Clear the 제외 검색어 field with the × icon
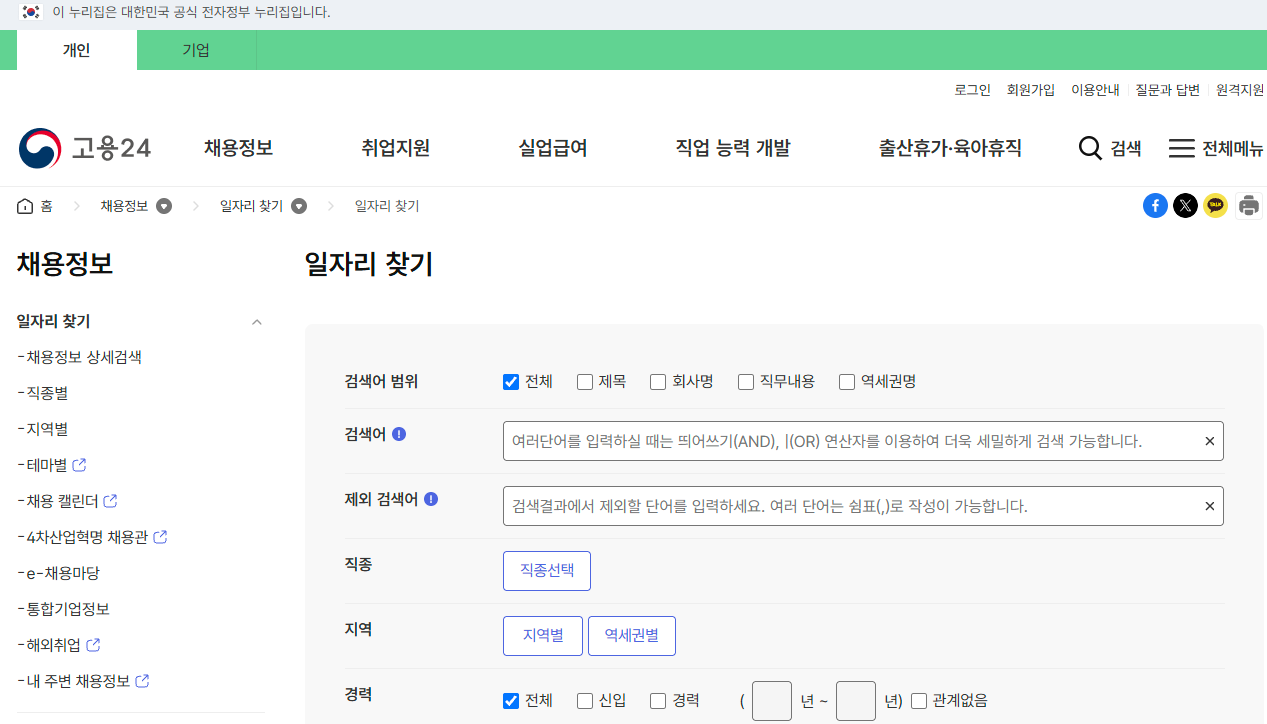Screen dimensions: 1267x724 (1209, 505)
